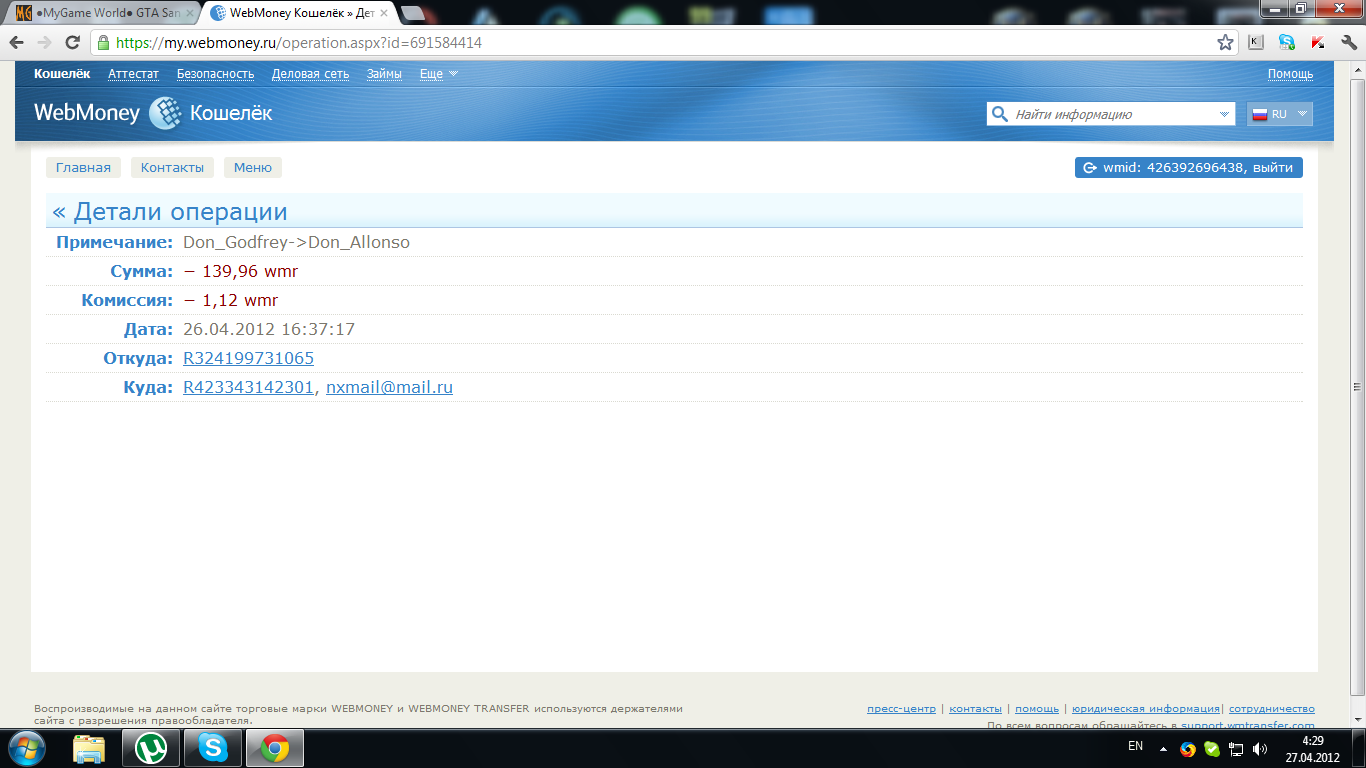Click the amount − 139,96 wmr

(240, 271)
